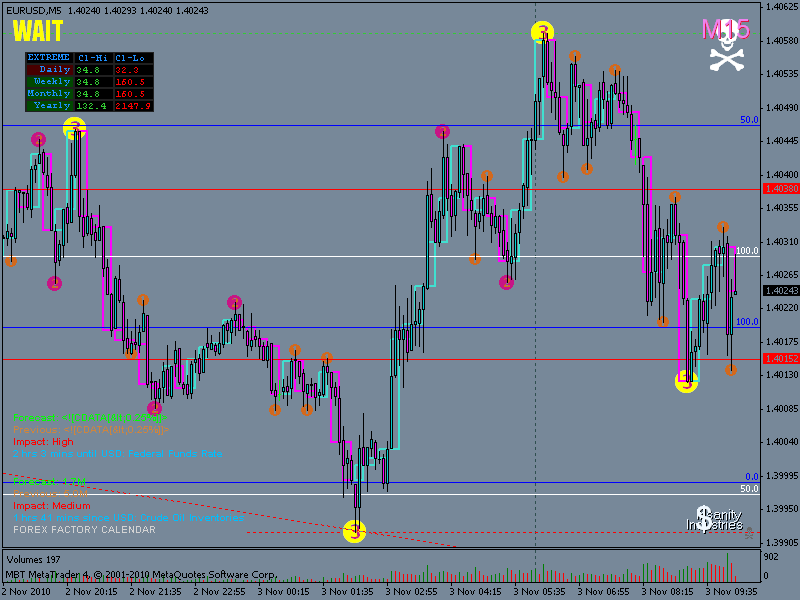The height and width of the screenshot is (600, 800).
Task: Click the Daily C1-Hi value 34.8
Action: [x=93, y=70]
